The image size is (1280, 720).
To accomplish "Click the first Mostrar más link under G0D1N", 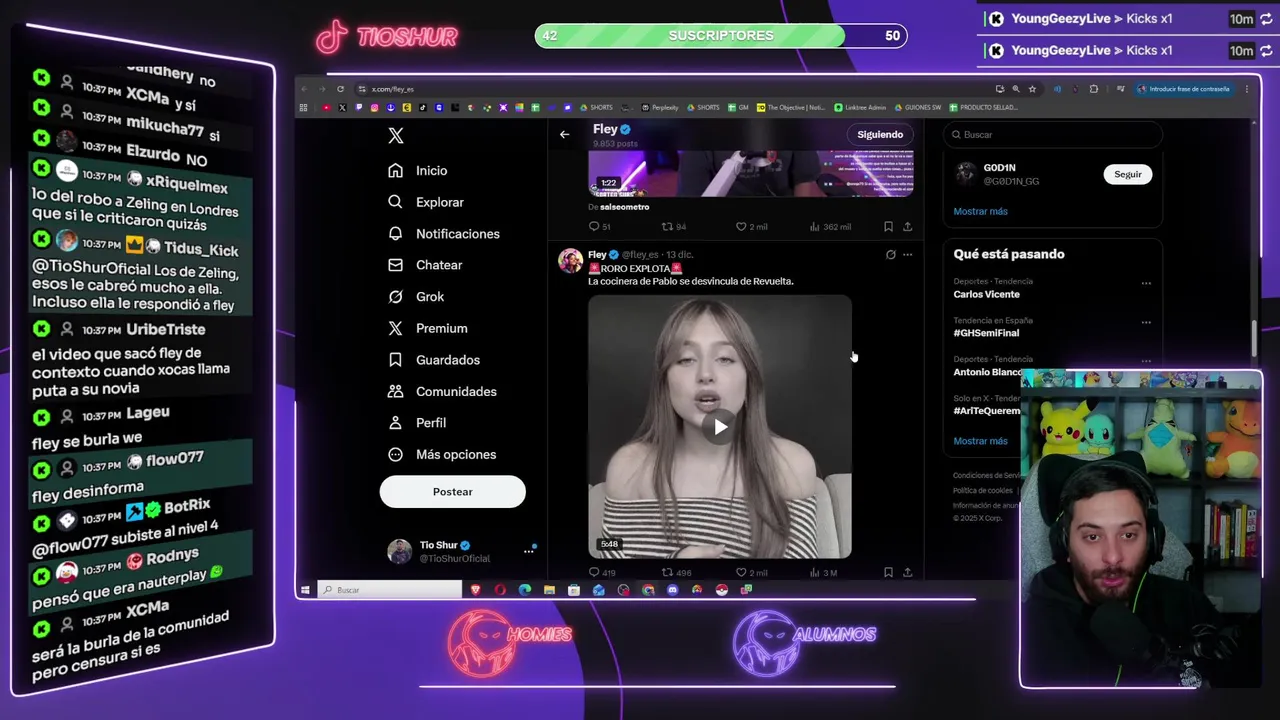I will click(980, 211).
